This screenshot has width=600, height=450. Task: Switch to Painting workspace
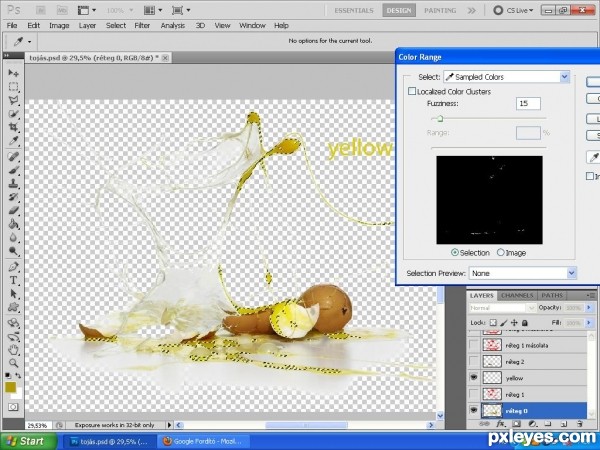pos(440,10)
